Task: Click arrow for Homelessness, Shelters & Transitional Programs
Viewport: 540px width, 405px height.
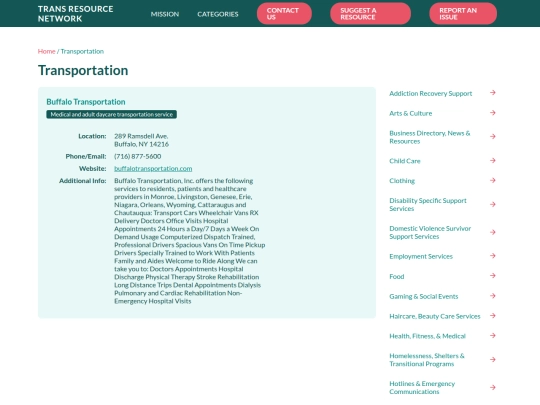Action: point(493,359)
